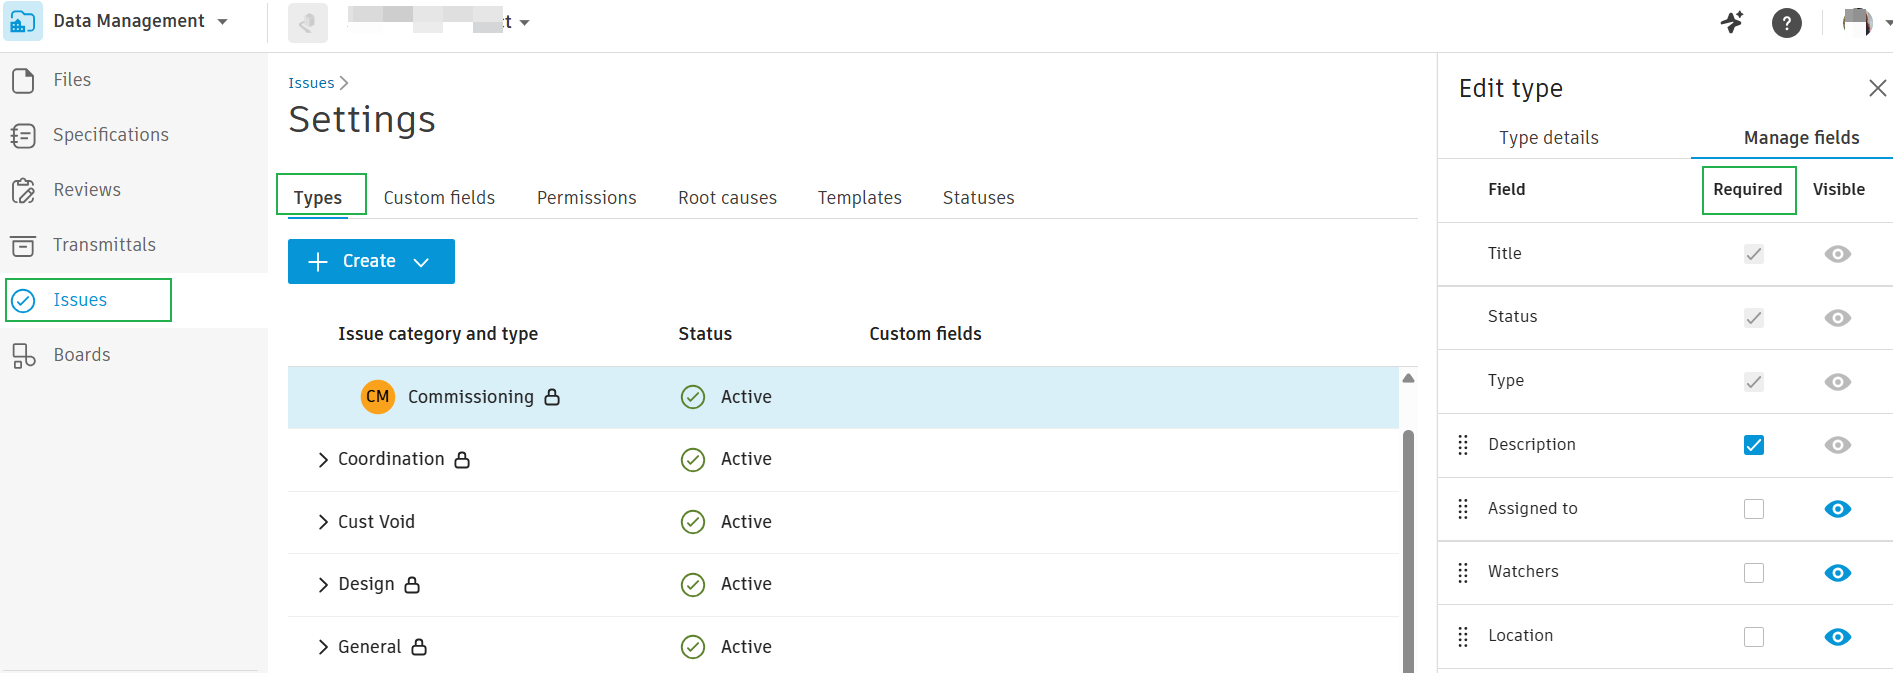Open the Type details tab
Image resolution: width=1893 pixels, height=673 pixels.
tap(1548, 138)
